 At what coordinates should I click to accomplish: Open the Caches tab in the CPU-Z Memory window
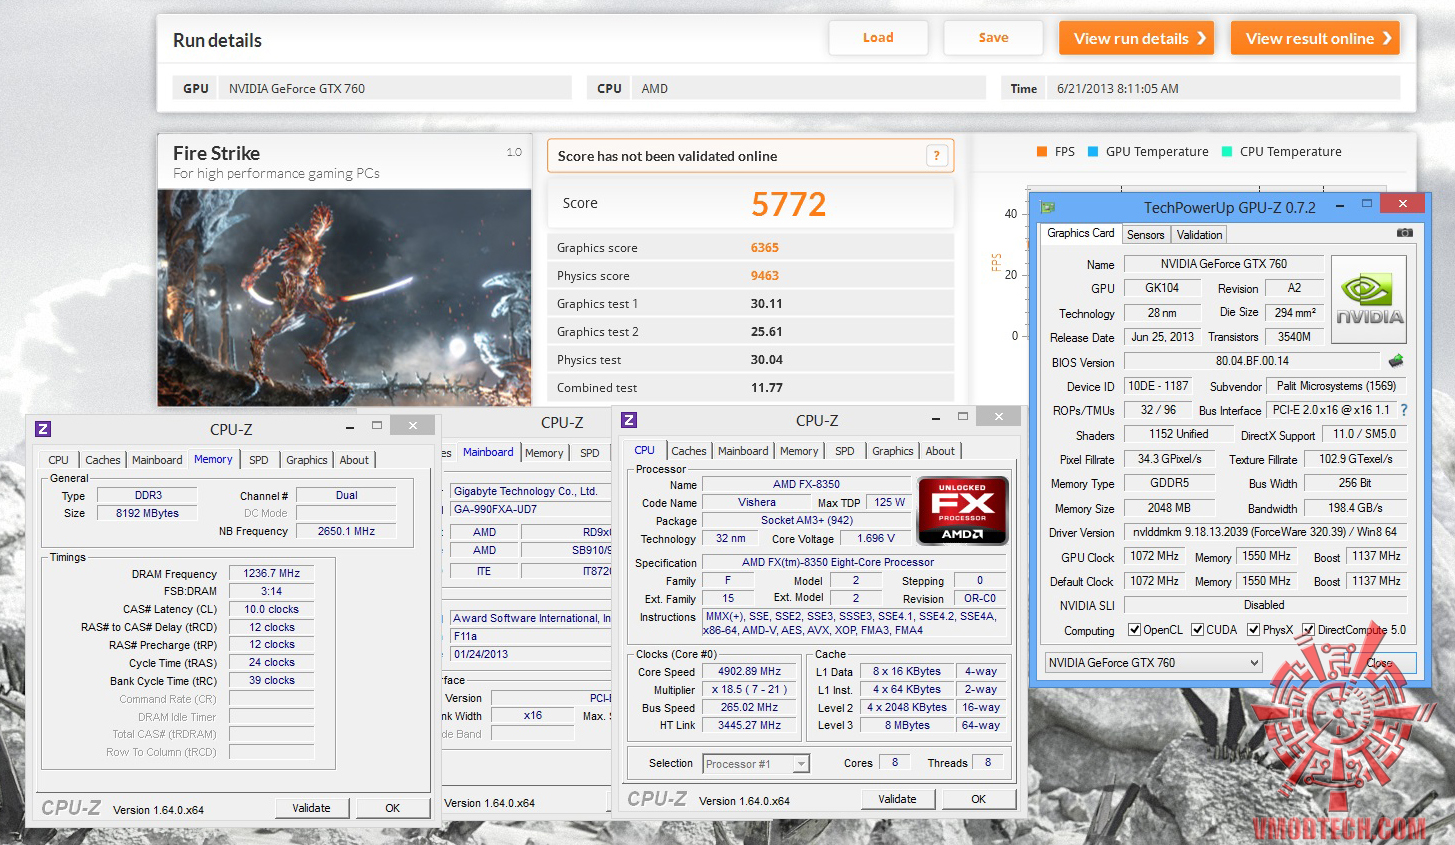103,460
